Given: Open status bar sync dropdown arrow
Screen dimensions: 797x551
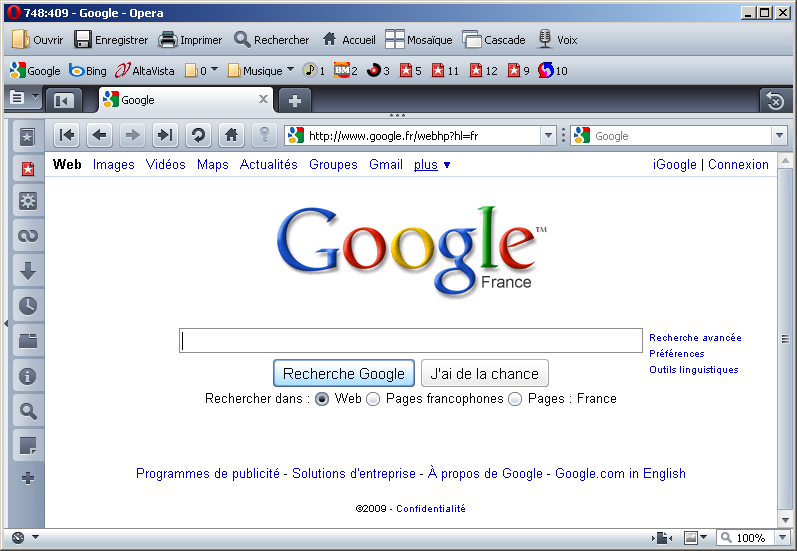Looking at the screenshot, I should pos(35,537).
